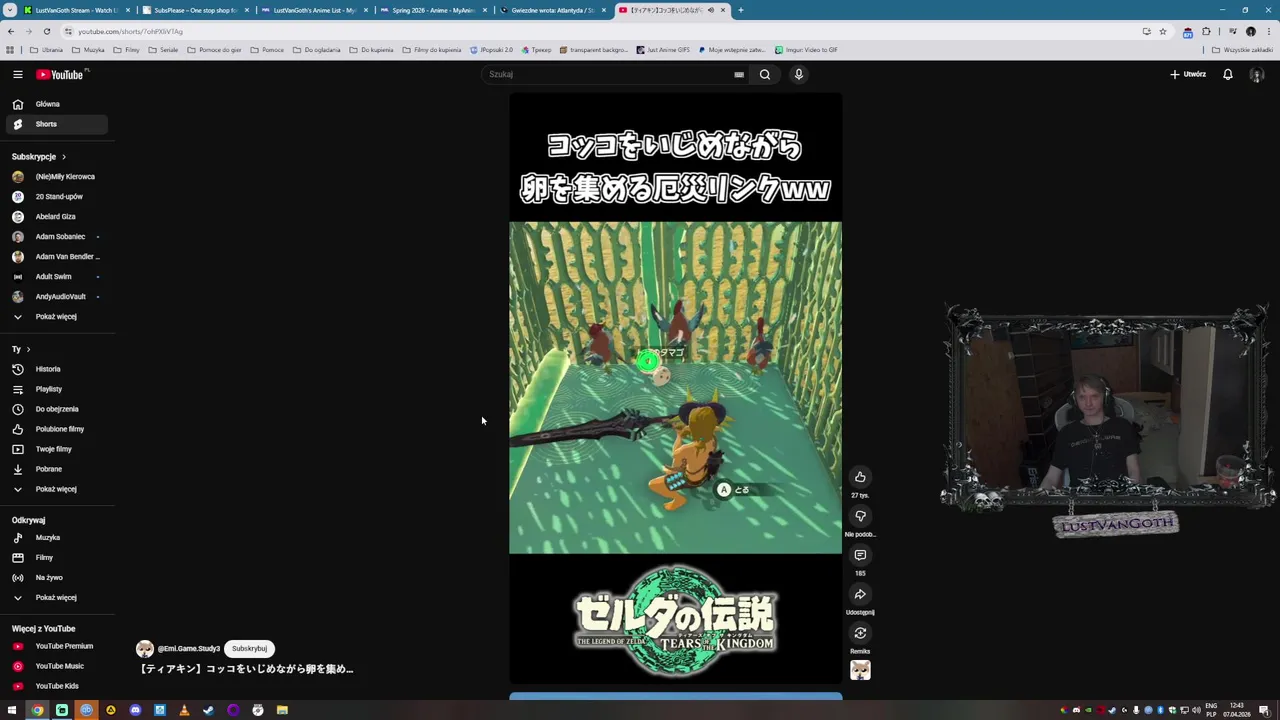The image size is (1280, 720).
Task: Open Chrome three-dot menu
Action: [1269, 31]
